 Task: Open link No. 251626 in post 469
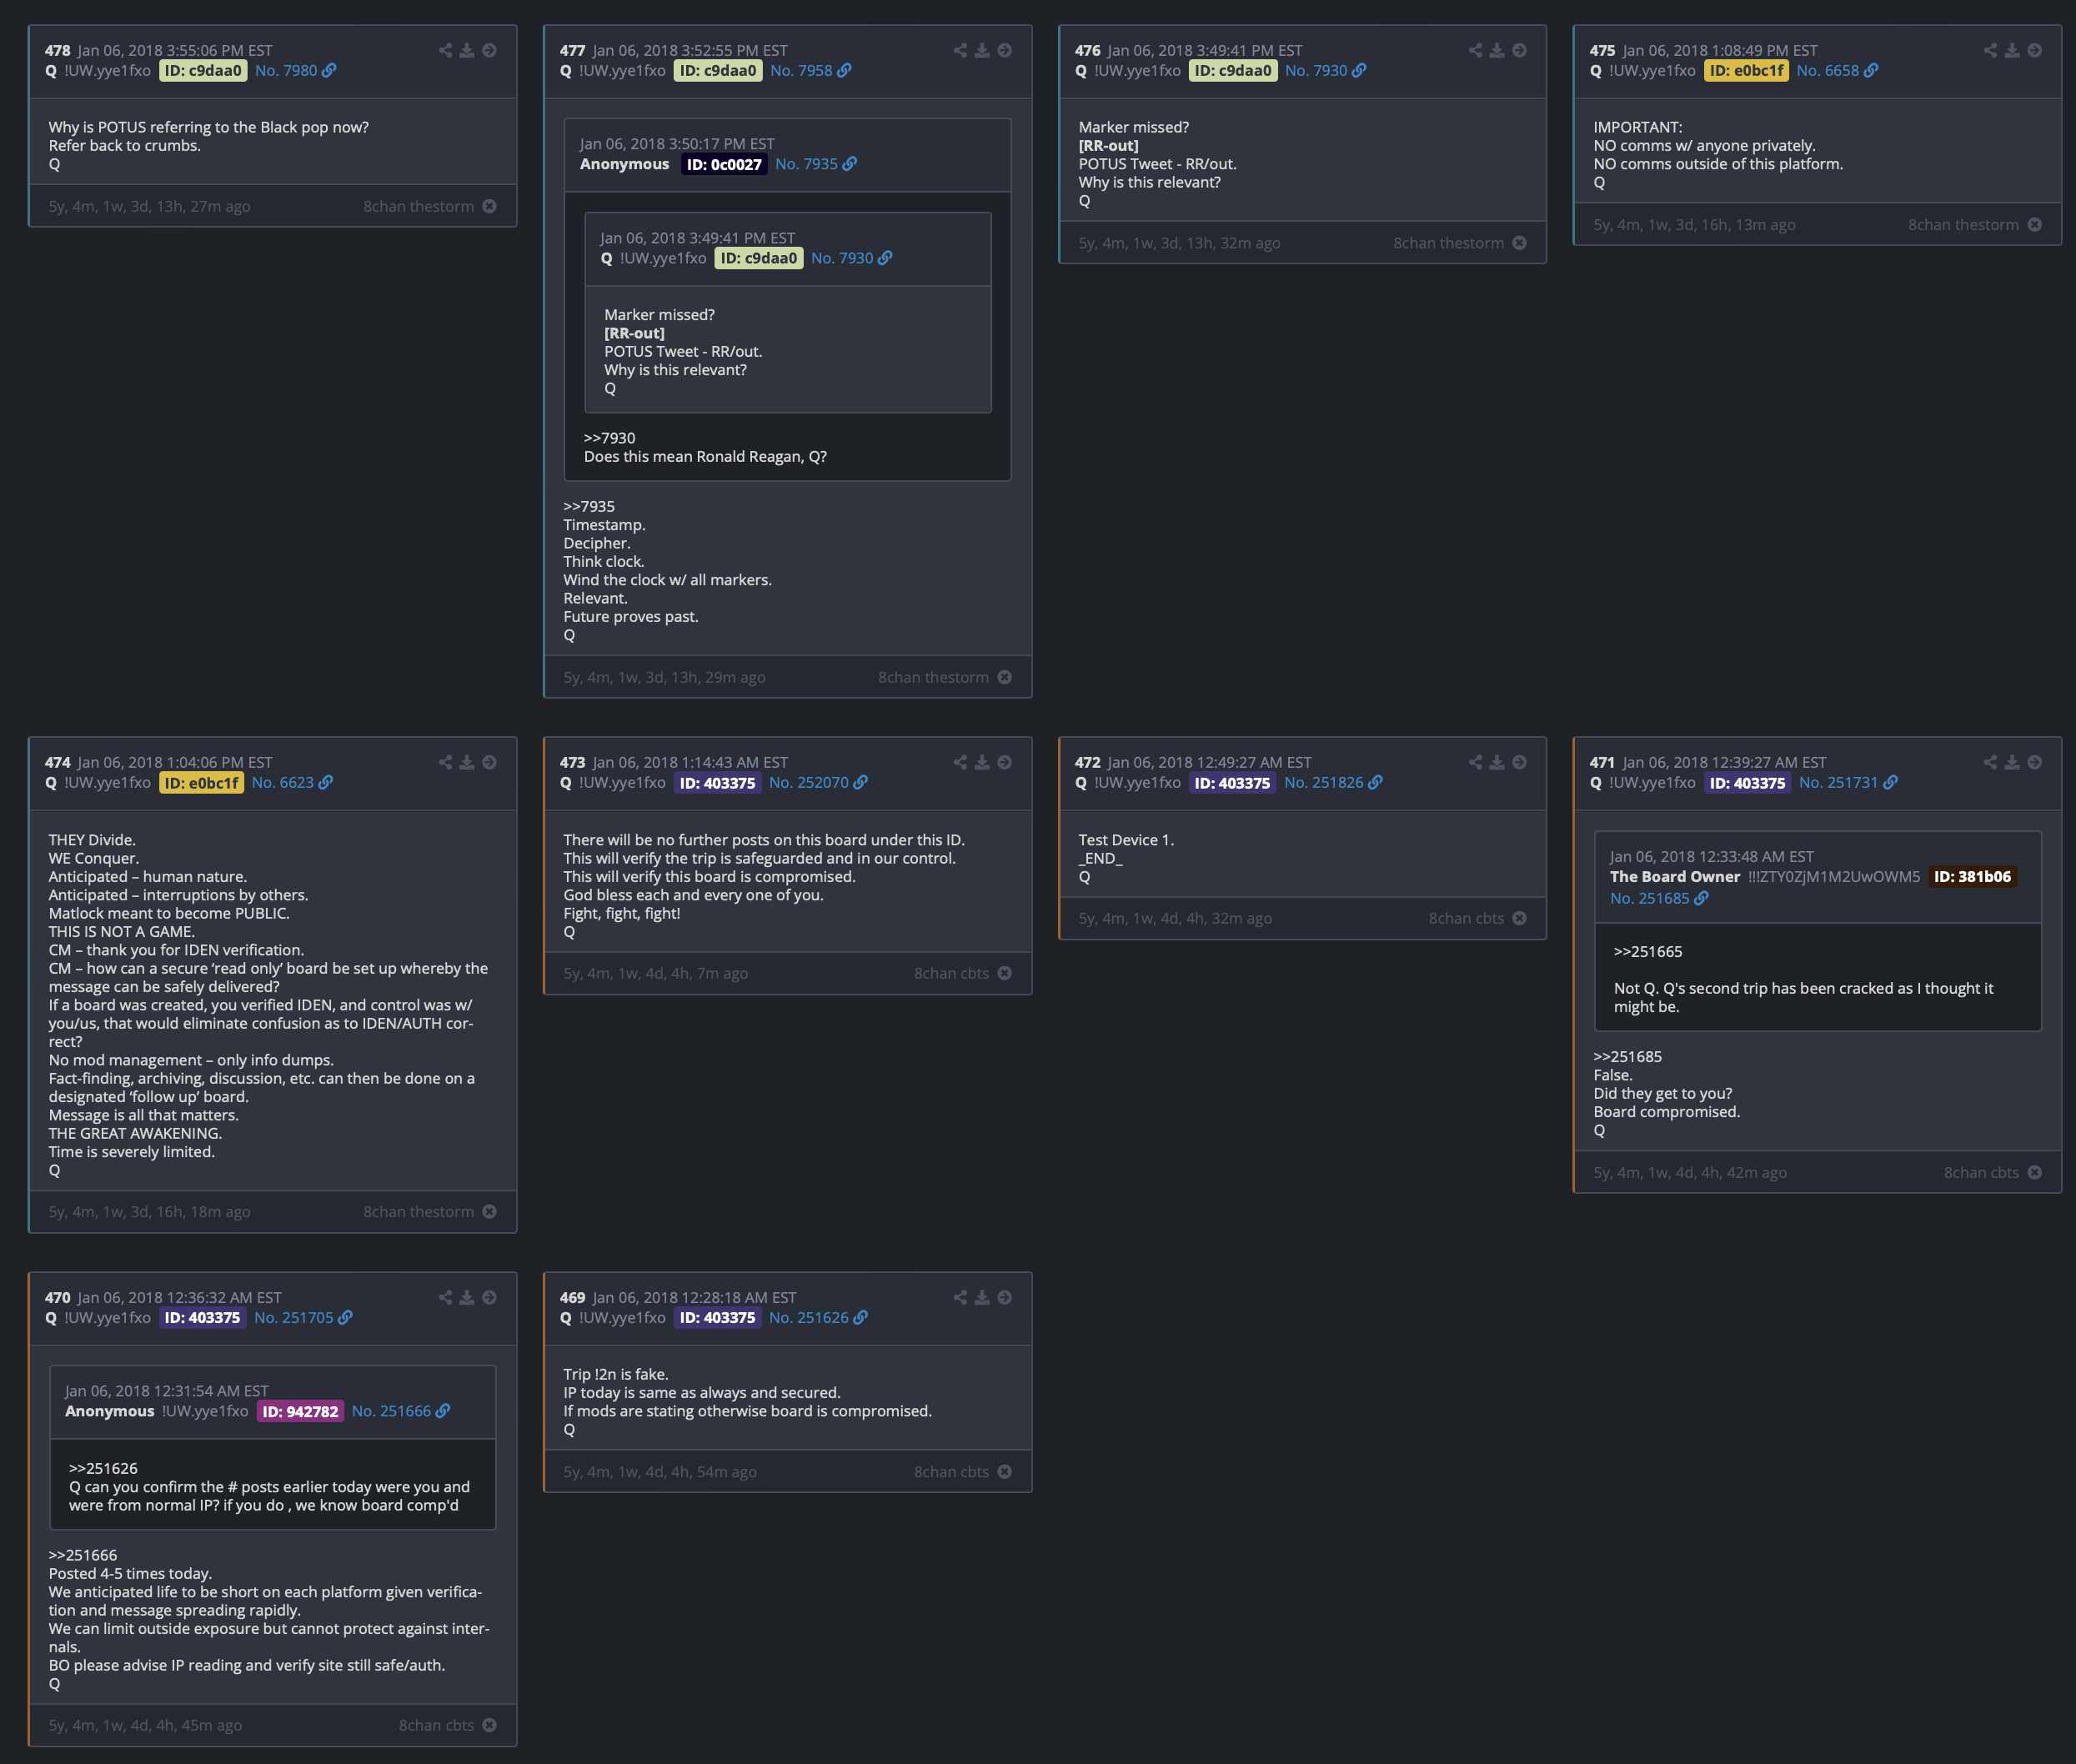pyautogui.click(x=818, y=1318)
